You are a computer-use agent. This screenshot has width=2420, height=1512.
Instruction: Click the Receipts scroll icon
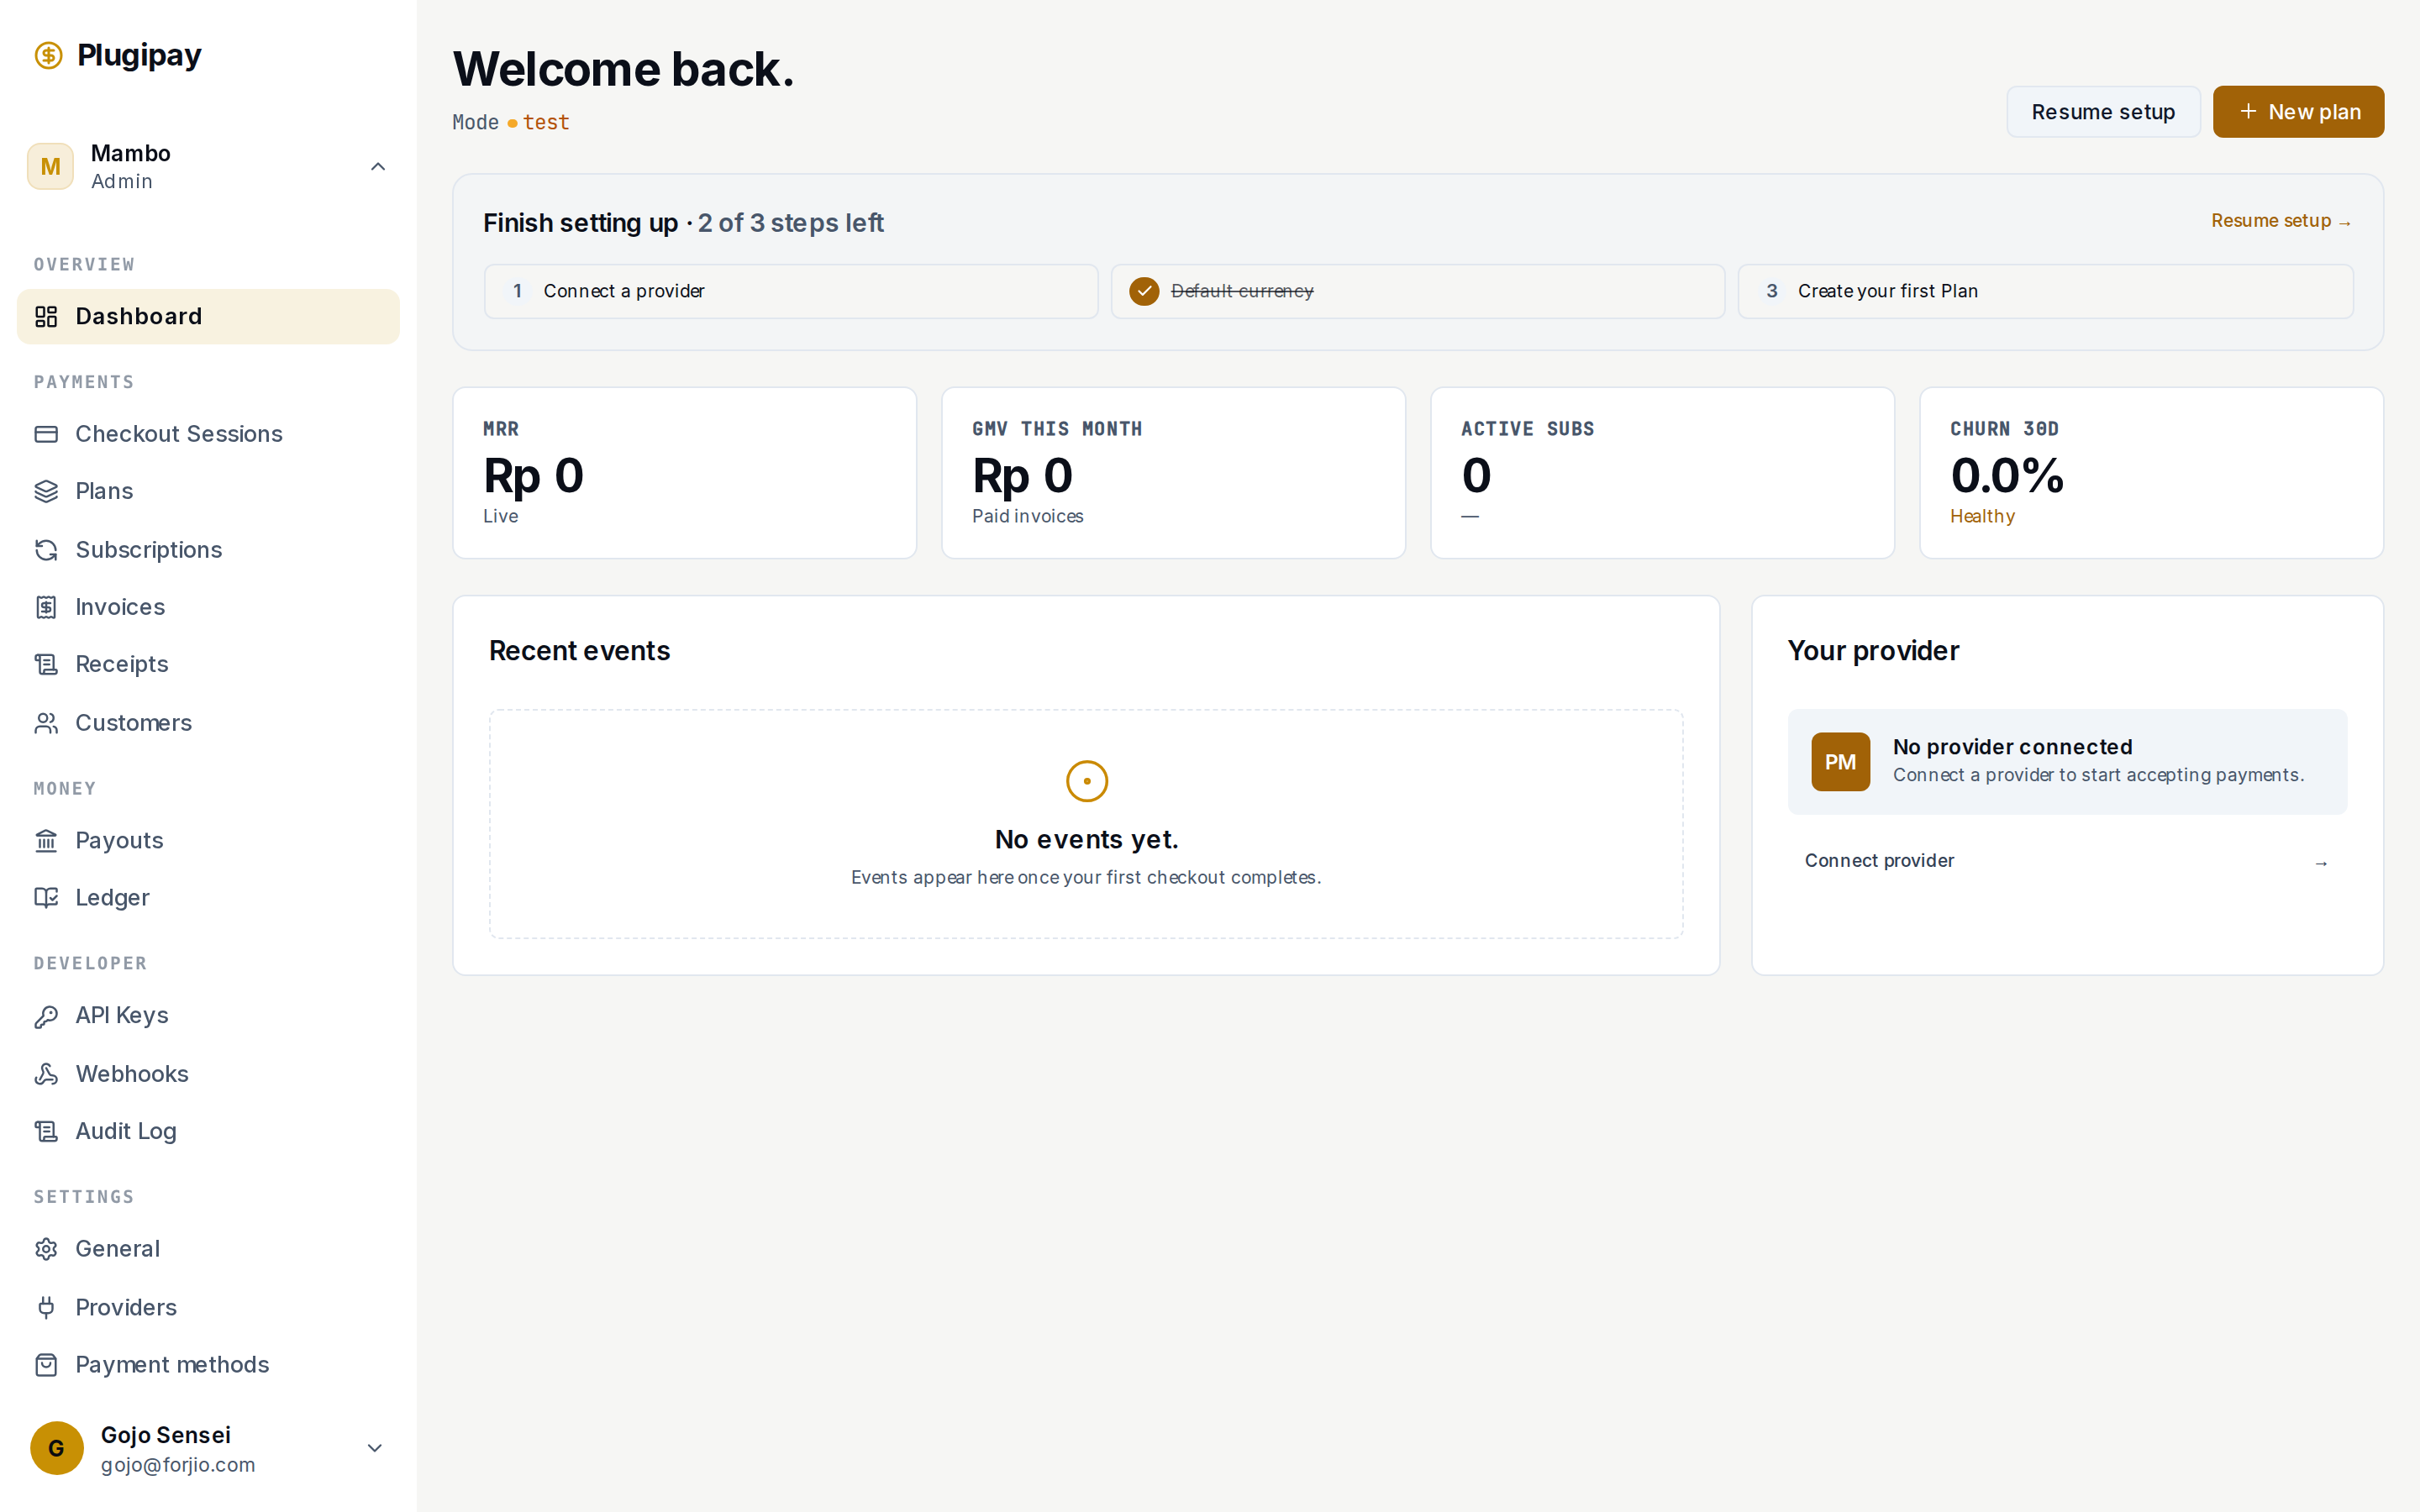46,664
